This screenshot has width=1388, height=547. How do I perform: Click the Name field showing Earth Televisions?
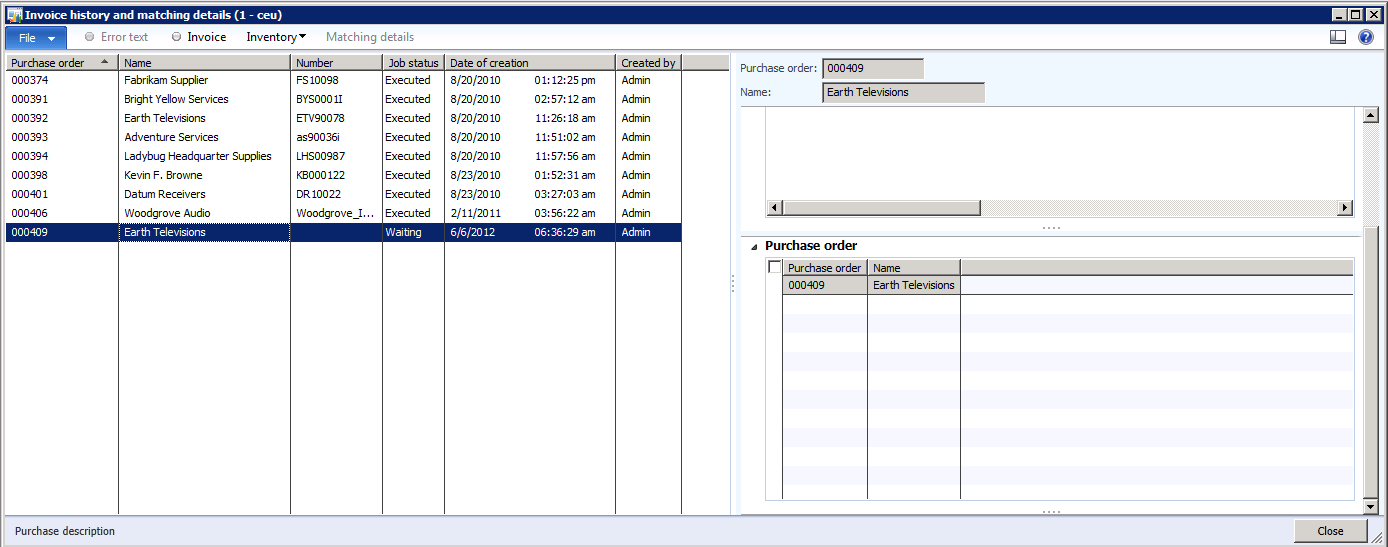click(902, 93)
